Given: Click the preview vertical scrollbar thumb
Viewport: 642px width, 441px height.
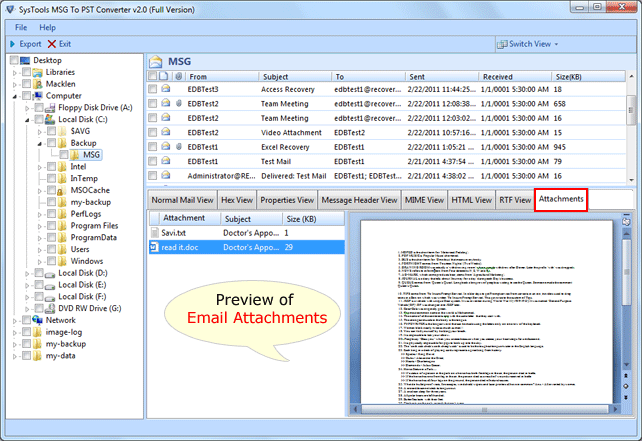Looking at the screenshot, I should pos(626,272).
